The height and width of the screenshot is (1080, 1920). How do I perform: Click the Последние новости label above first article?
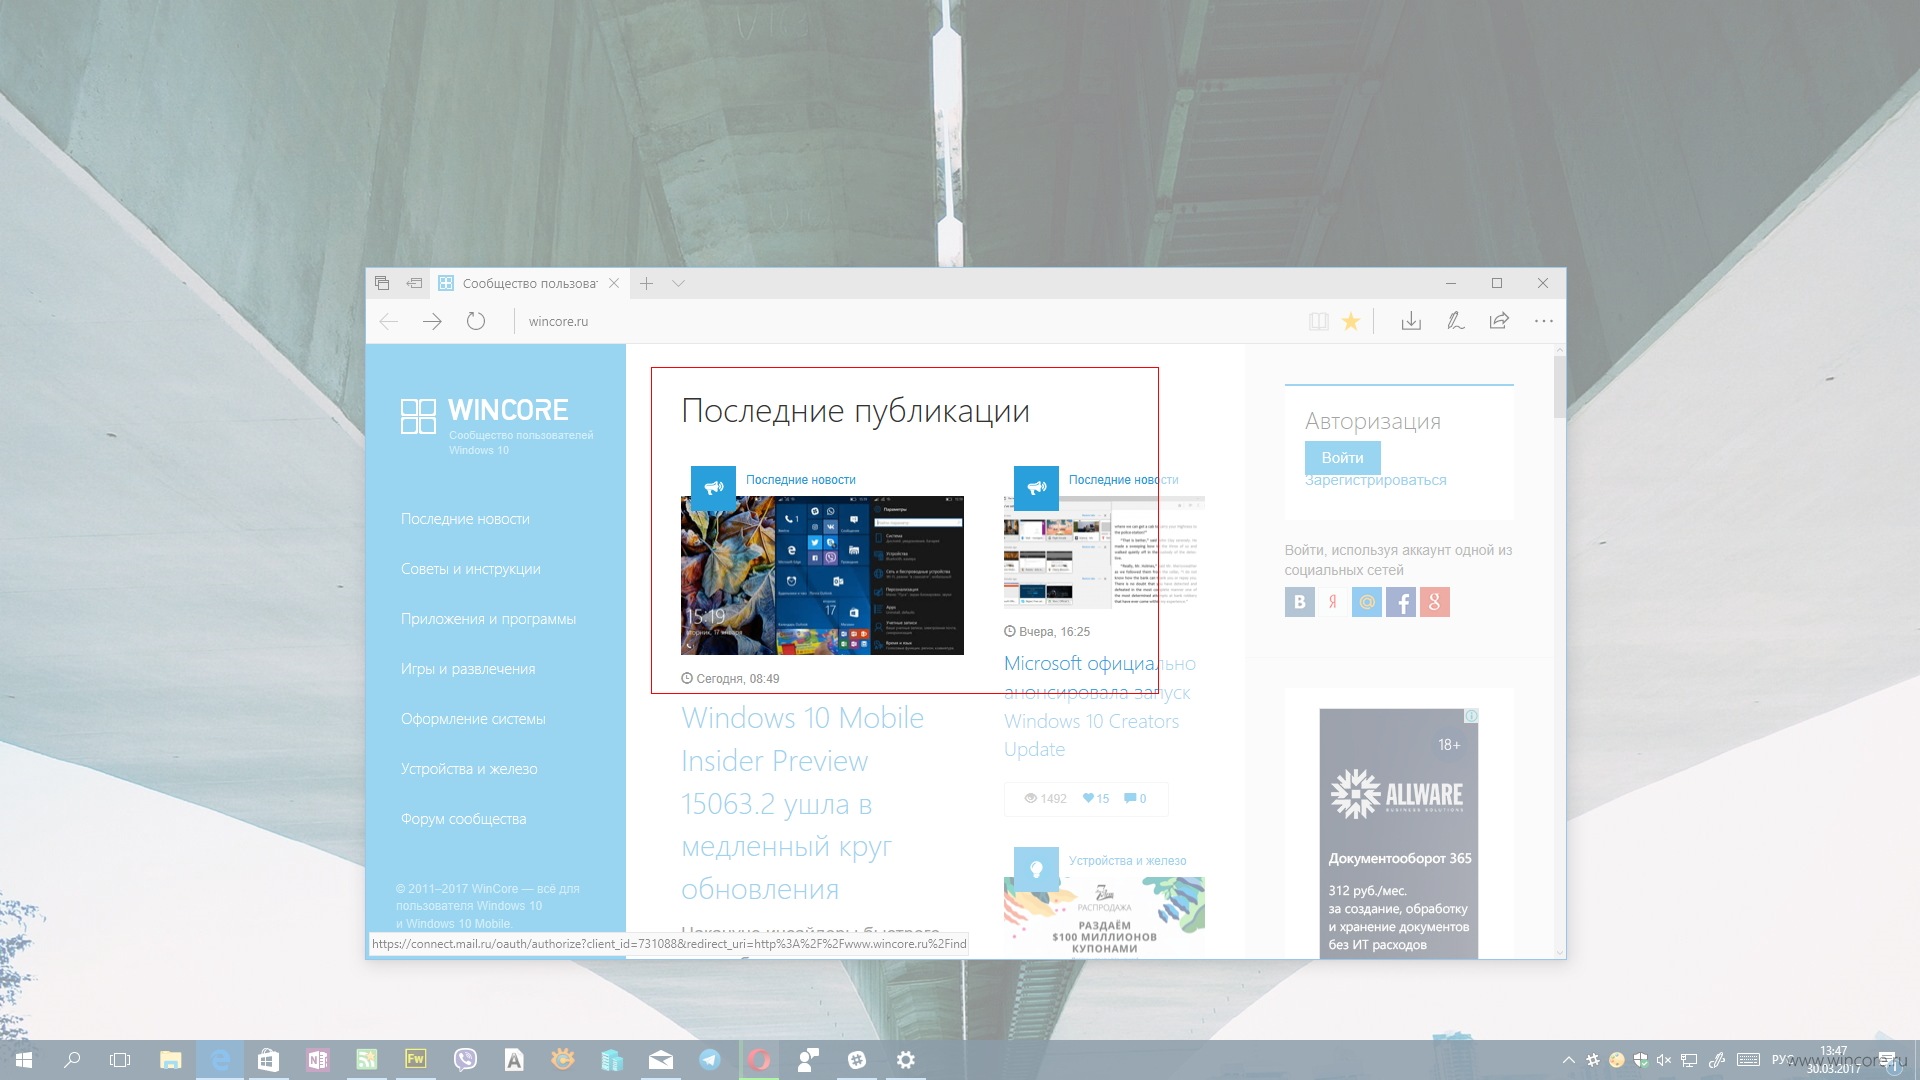pos(801,480)
